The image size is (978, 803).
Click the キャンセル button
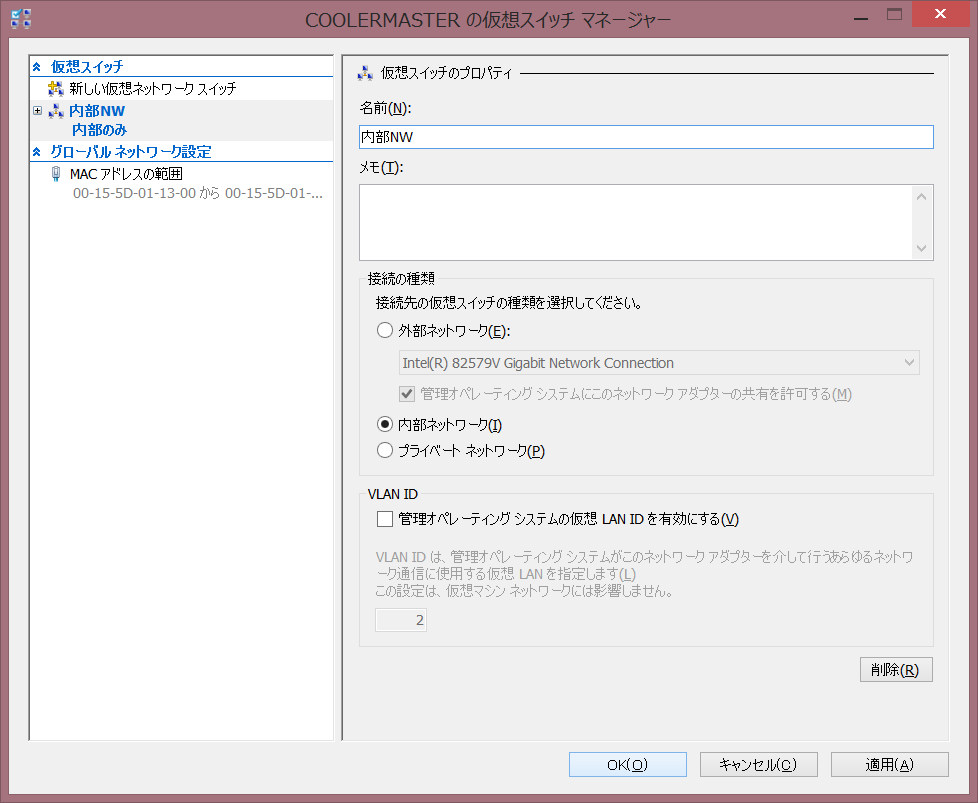click(x=758, y=765)
